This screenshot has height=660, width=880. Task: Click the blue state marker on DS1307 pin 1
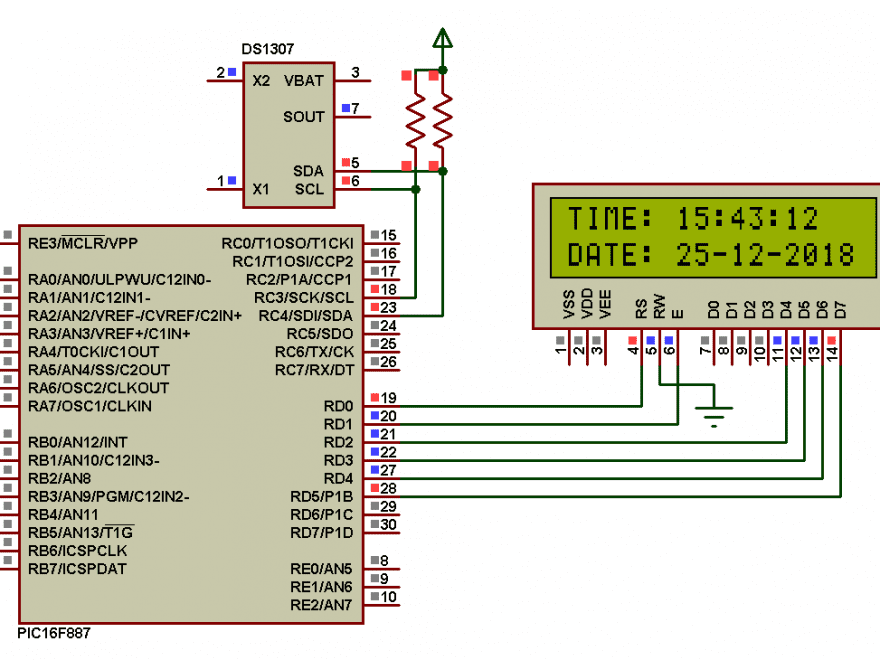pos(232,180)
